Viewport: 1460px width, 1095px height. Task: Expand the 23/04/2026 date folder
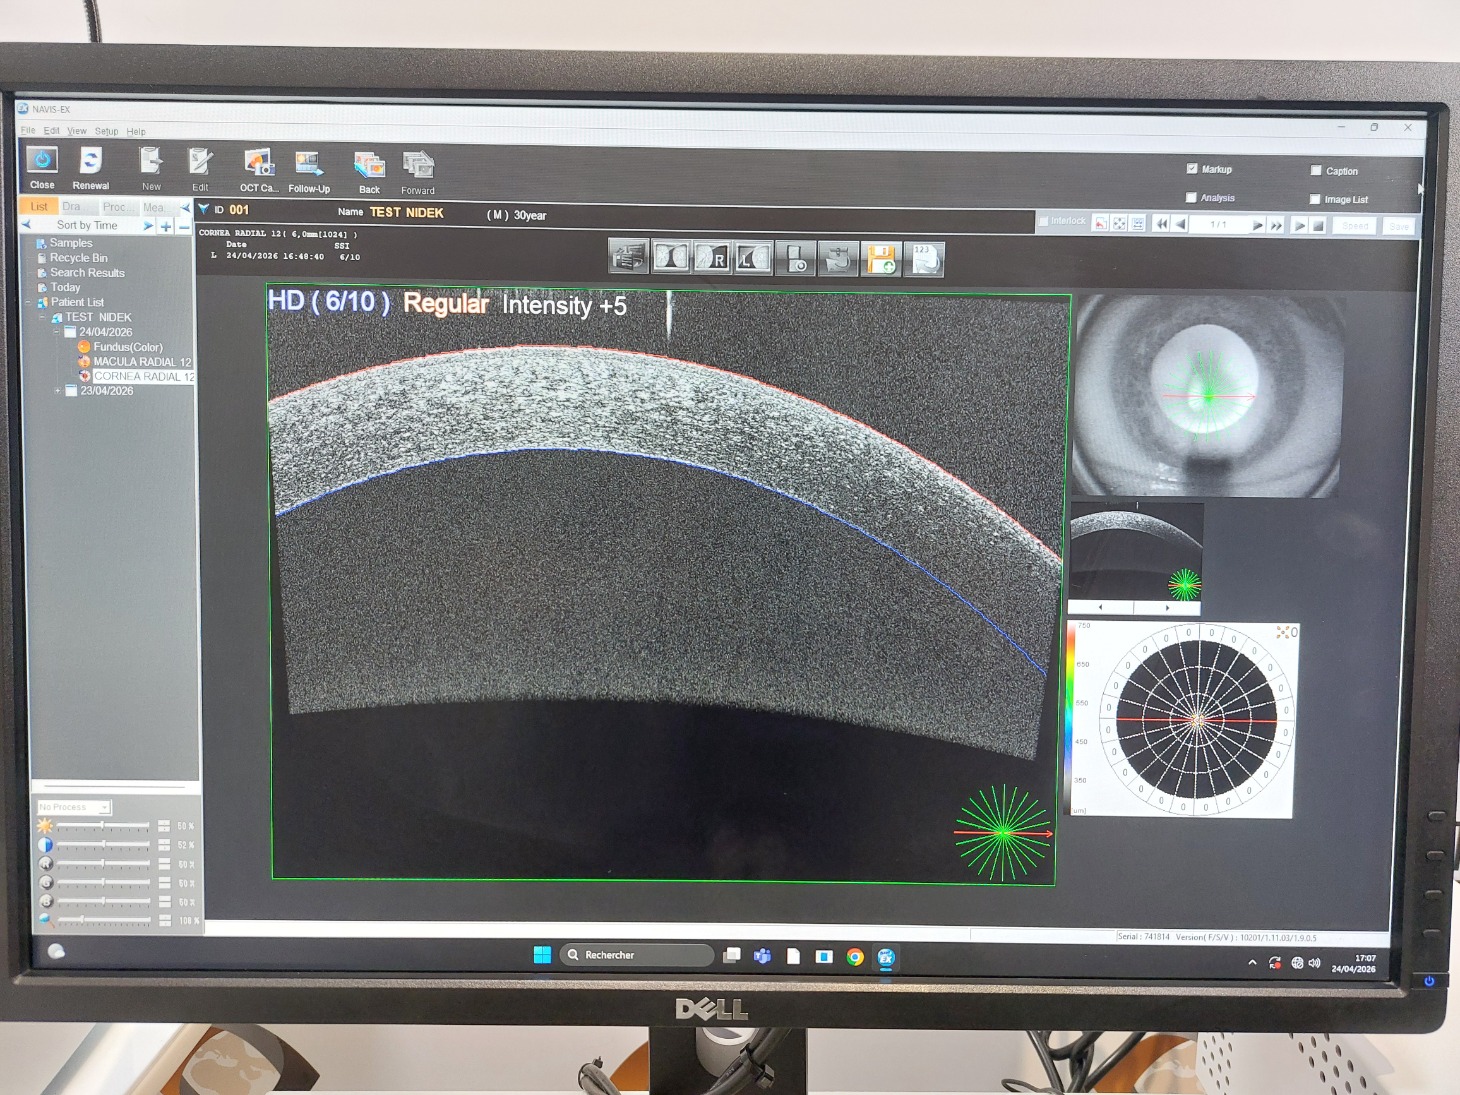point(58,391)
